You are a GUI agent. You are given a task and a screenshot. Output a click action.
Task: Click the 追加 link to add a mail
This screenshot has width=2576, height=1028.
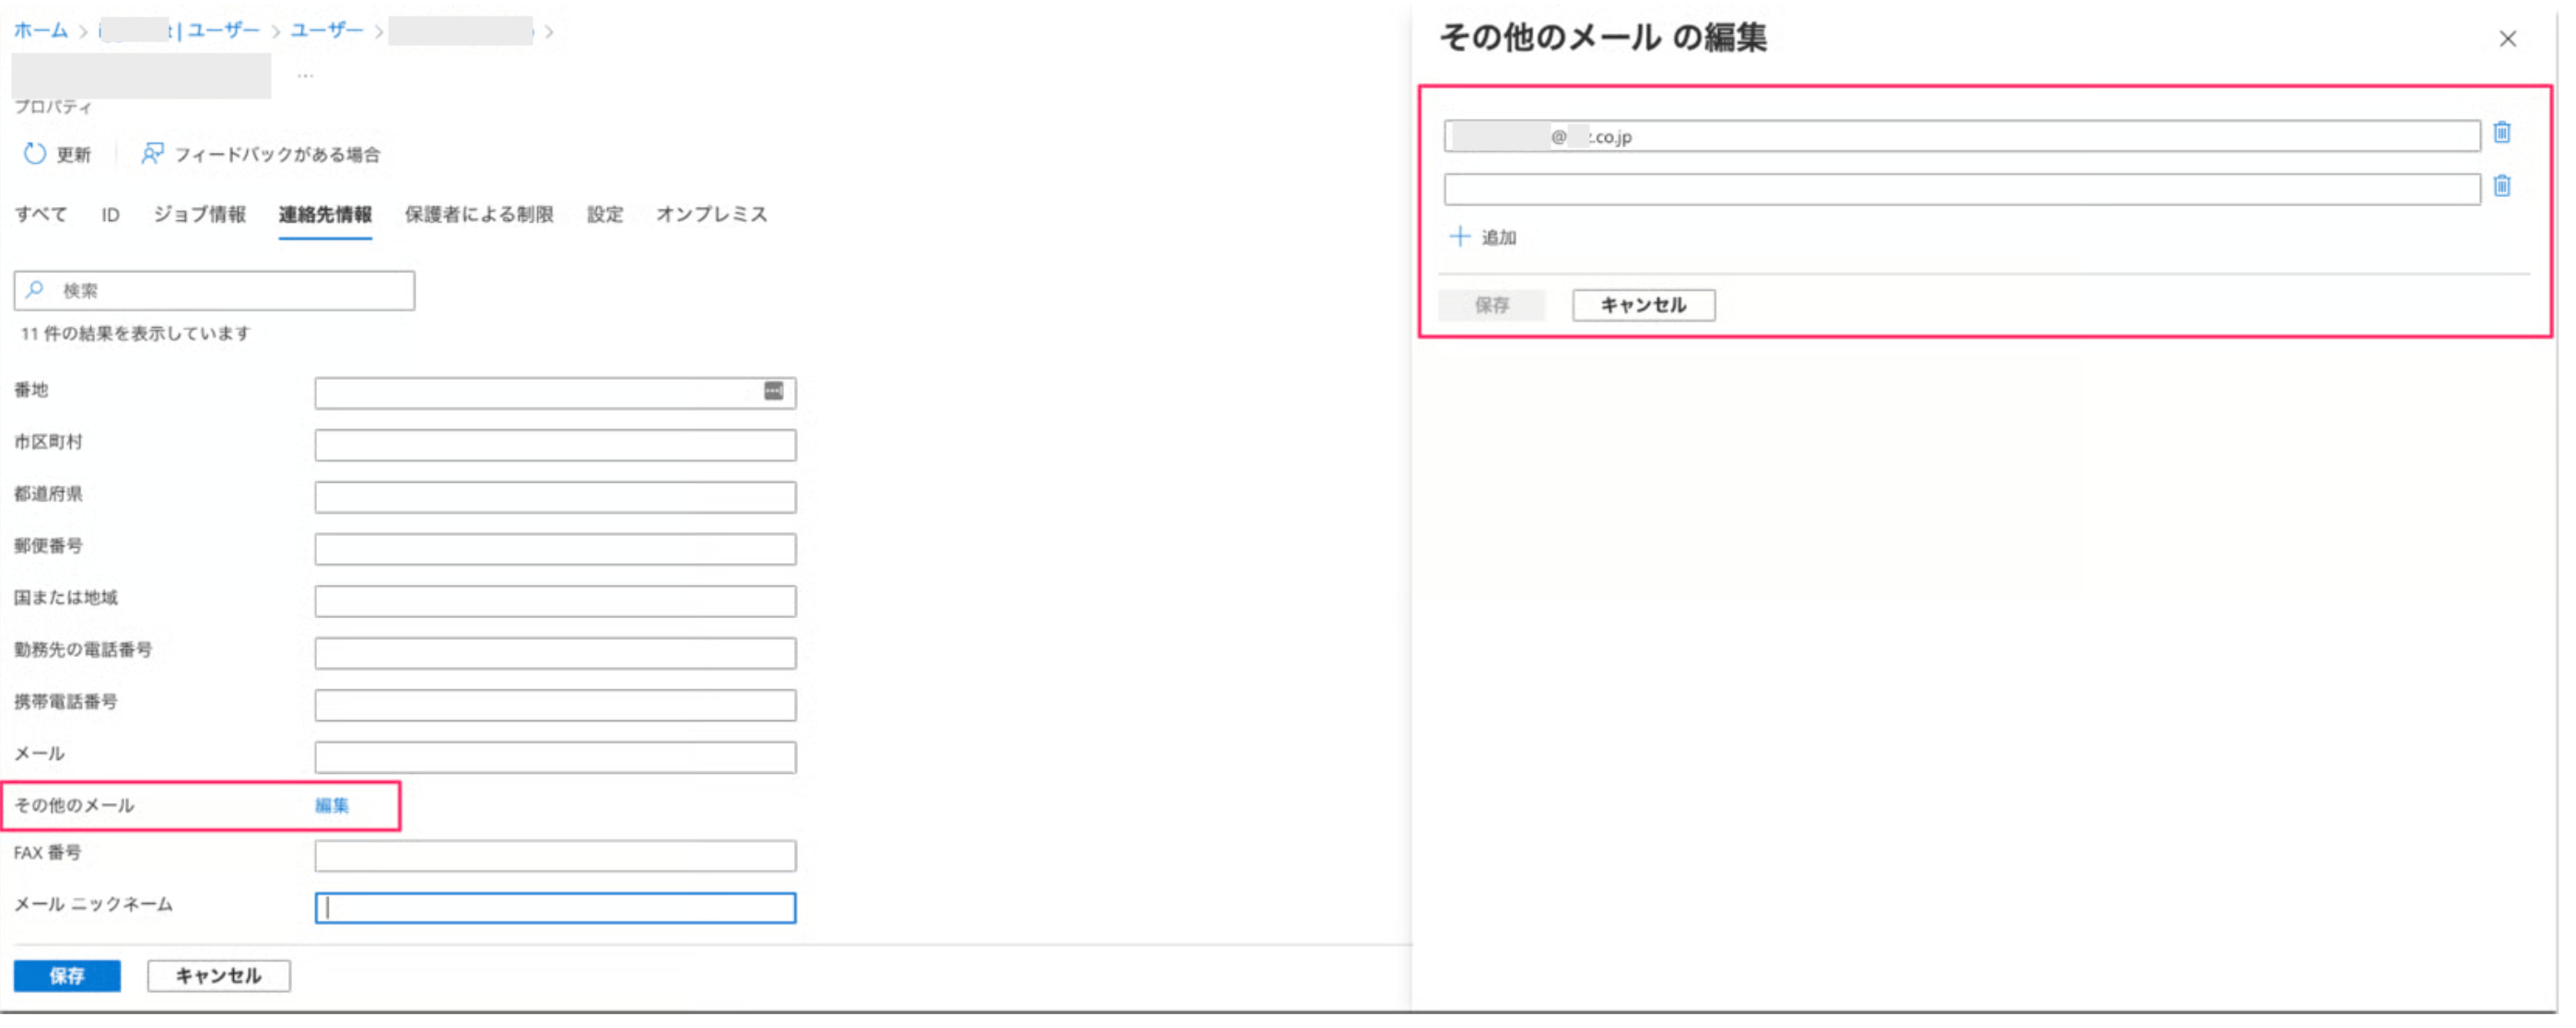click(x=1499, y=238)
